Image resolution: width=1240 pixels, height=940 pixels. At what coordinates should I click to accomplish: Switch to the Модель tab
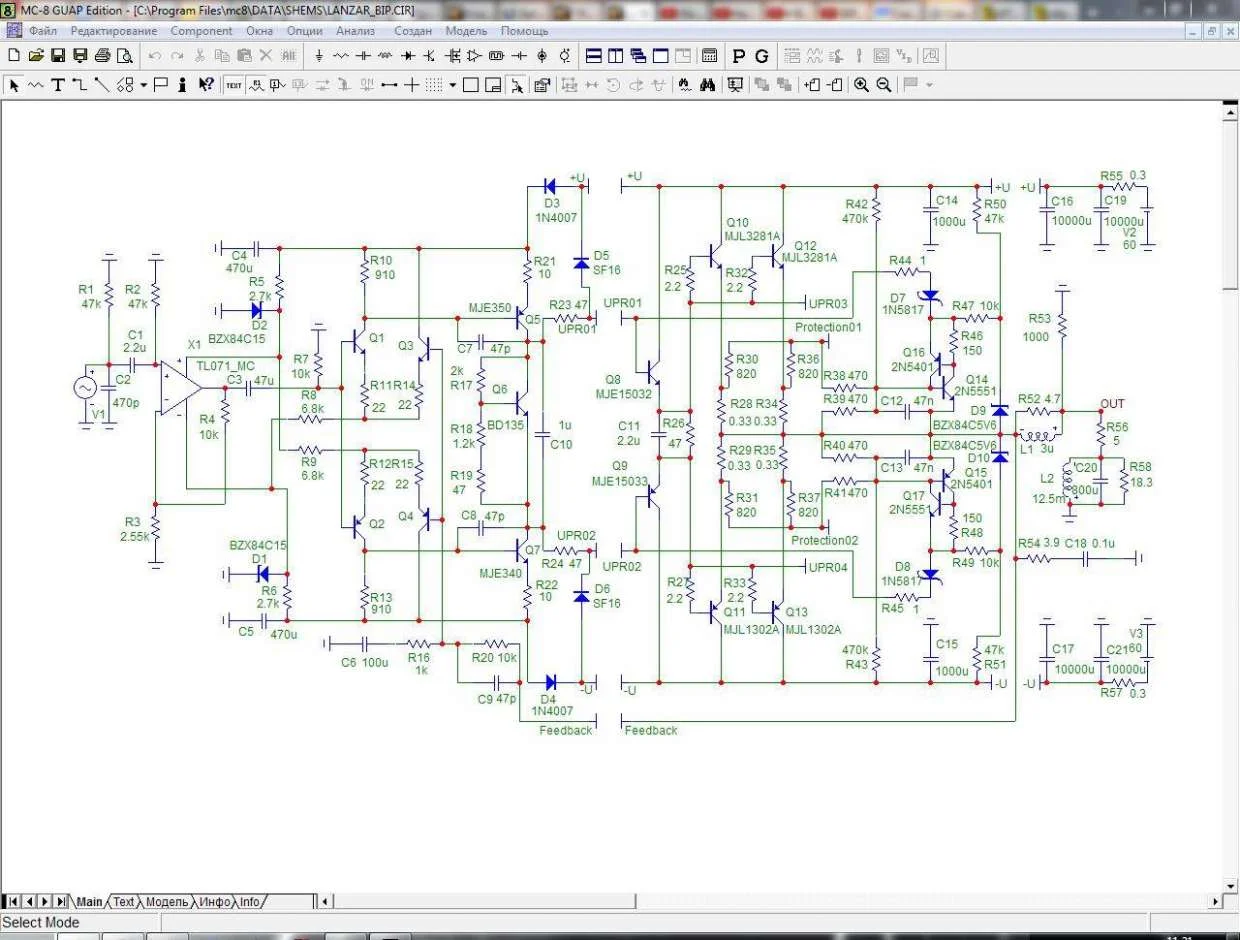(x=166, y=902)
